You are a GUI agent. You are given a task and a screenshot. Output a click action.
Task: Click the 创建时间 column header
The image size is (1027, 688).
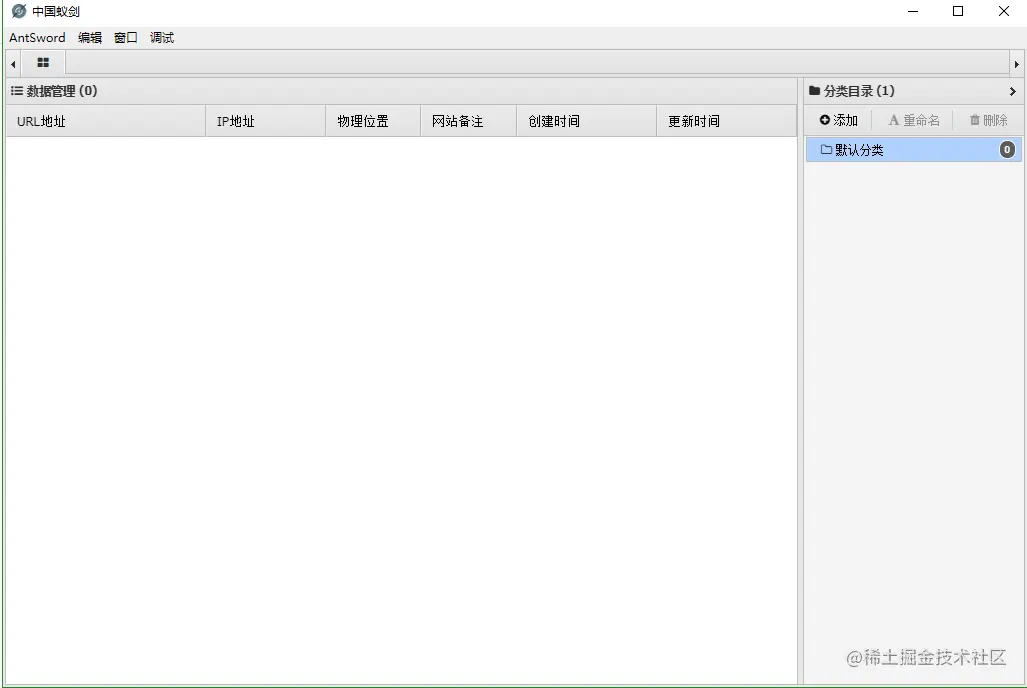587,121
